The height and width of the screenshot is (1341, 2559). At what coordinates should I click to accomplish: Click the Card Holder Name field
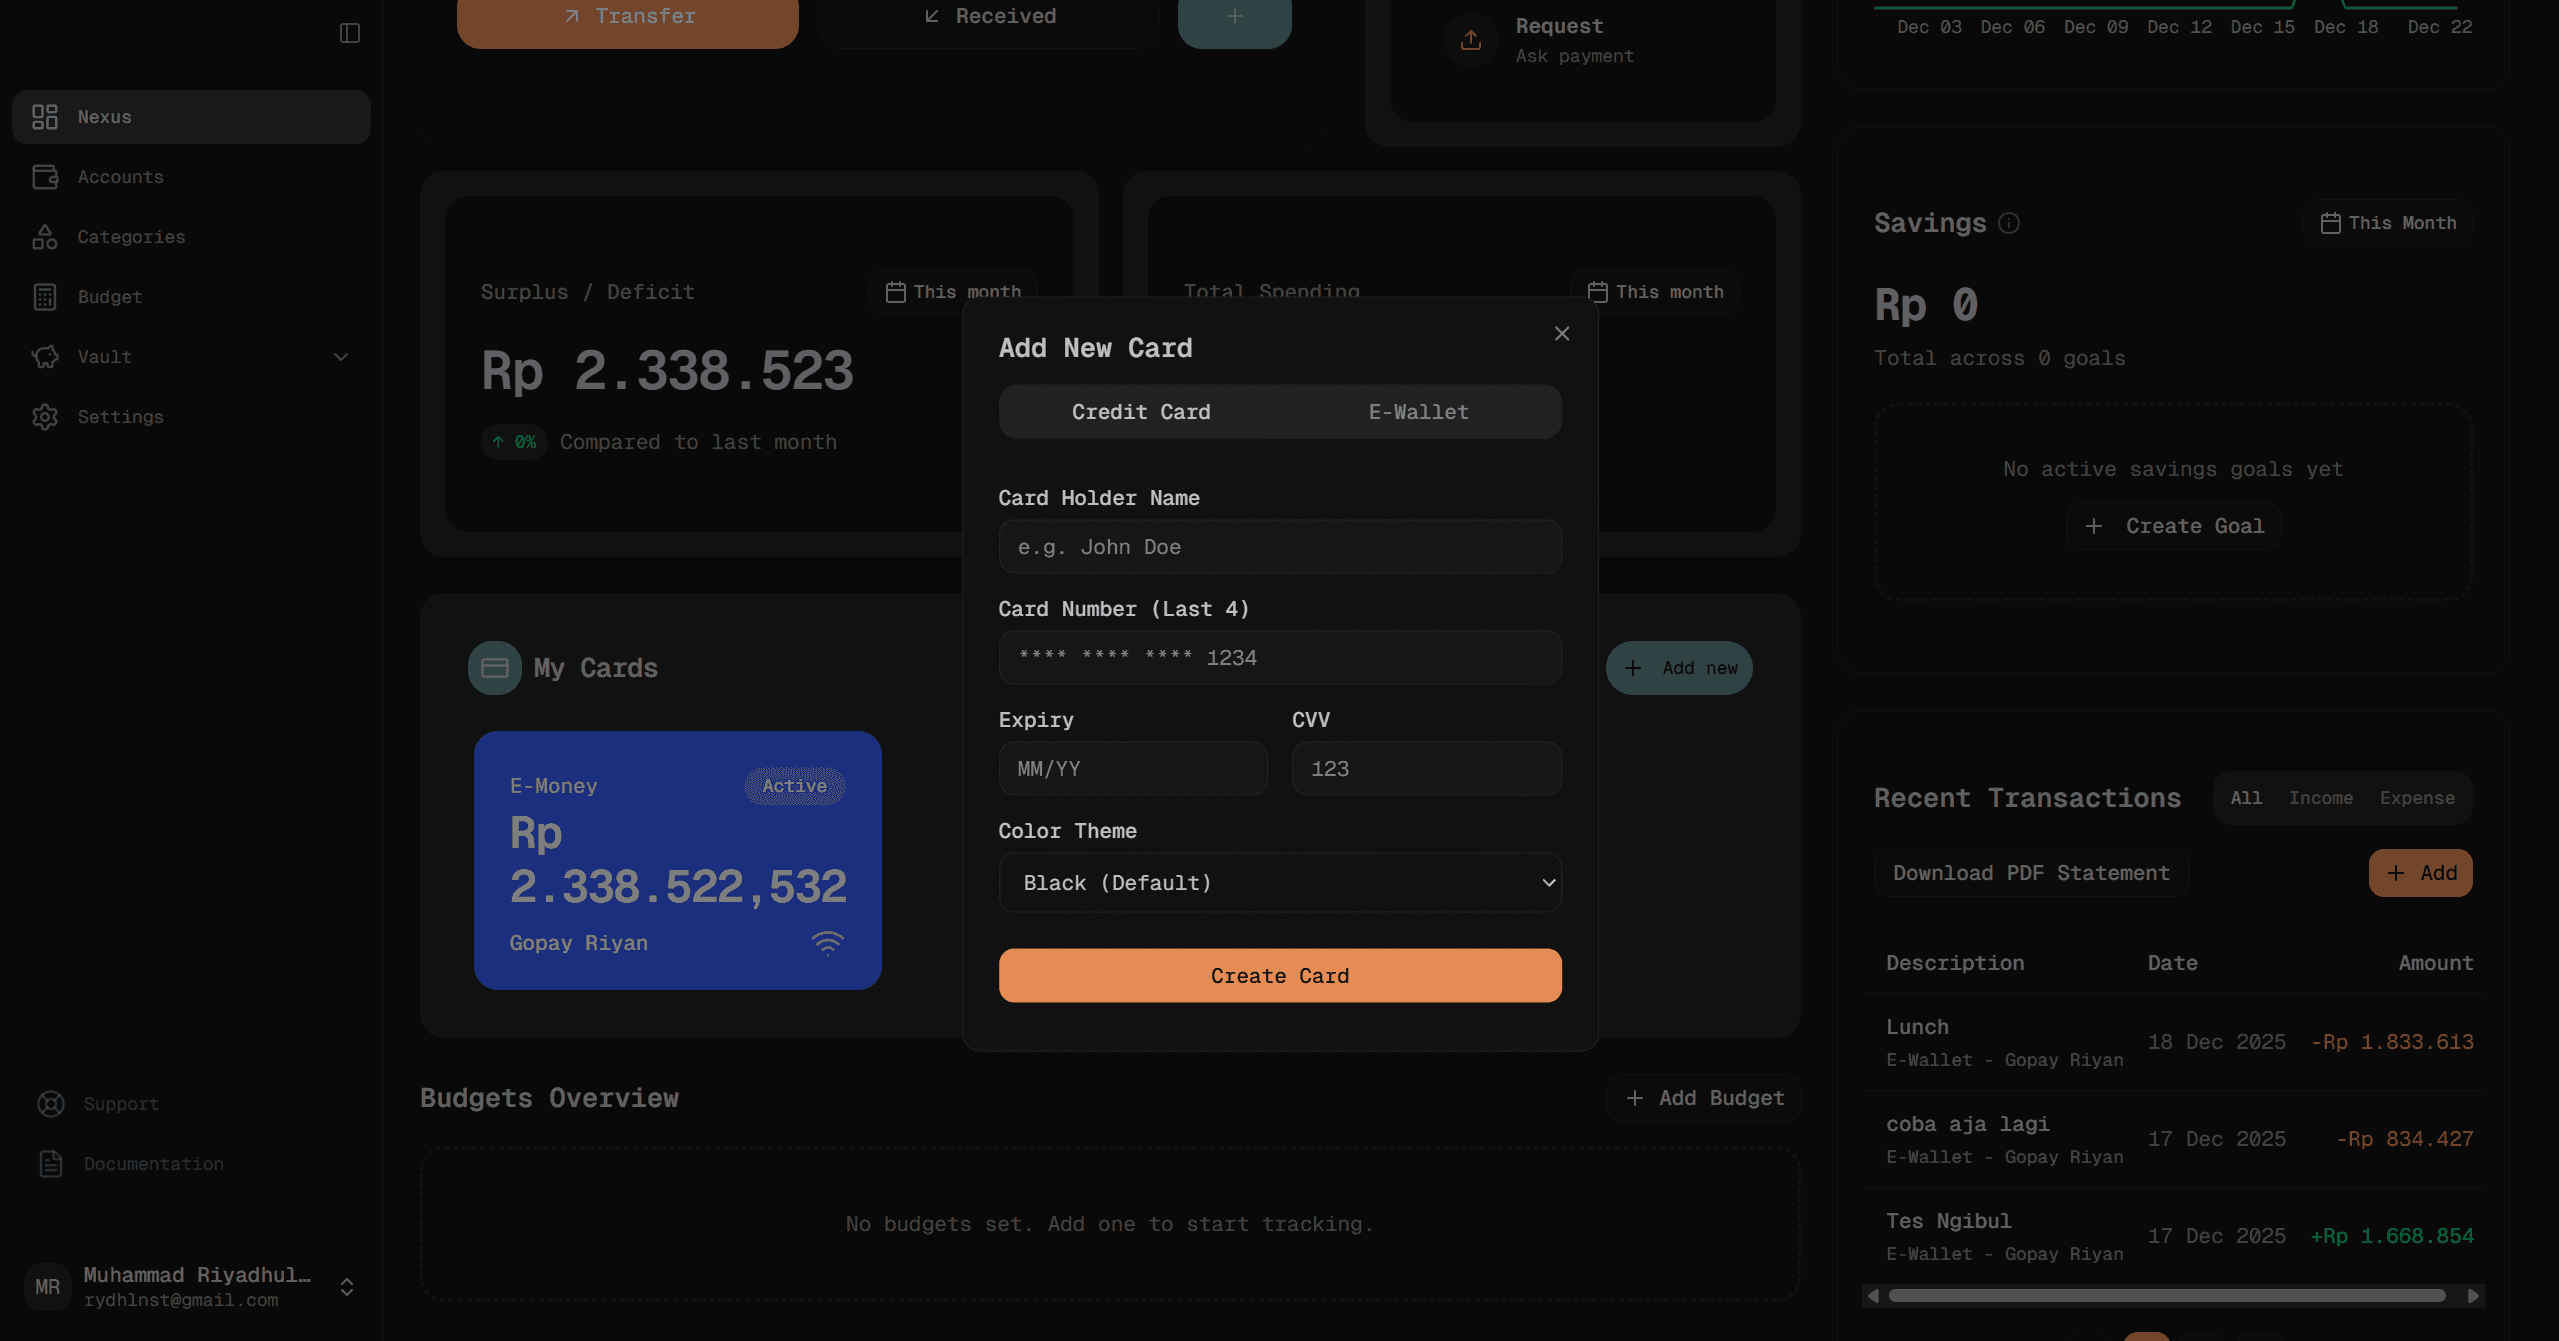pyautogui.click(x=1279, y=547)
